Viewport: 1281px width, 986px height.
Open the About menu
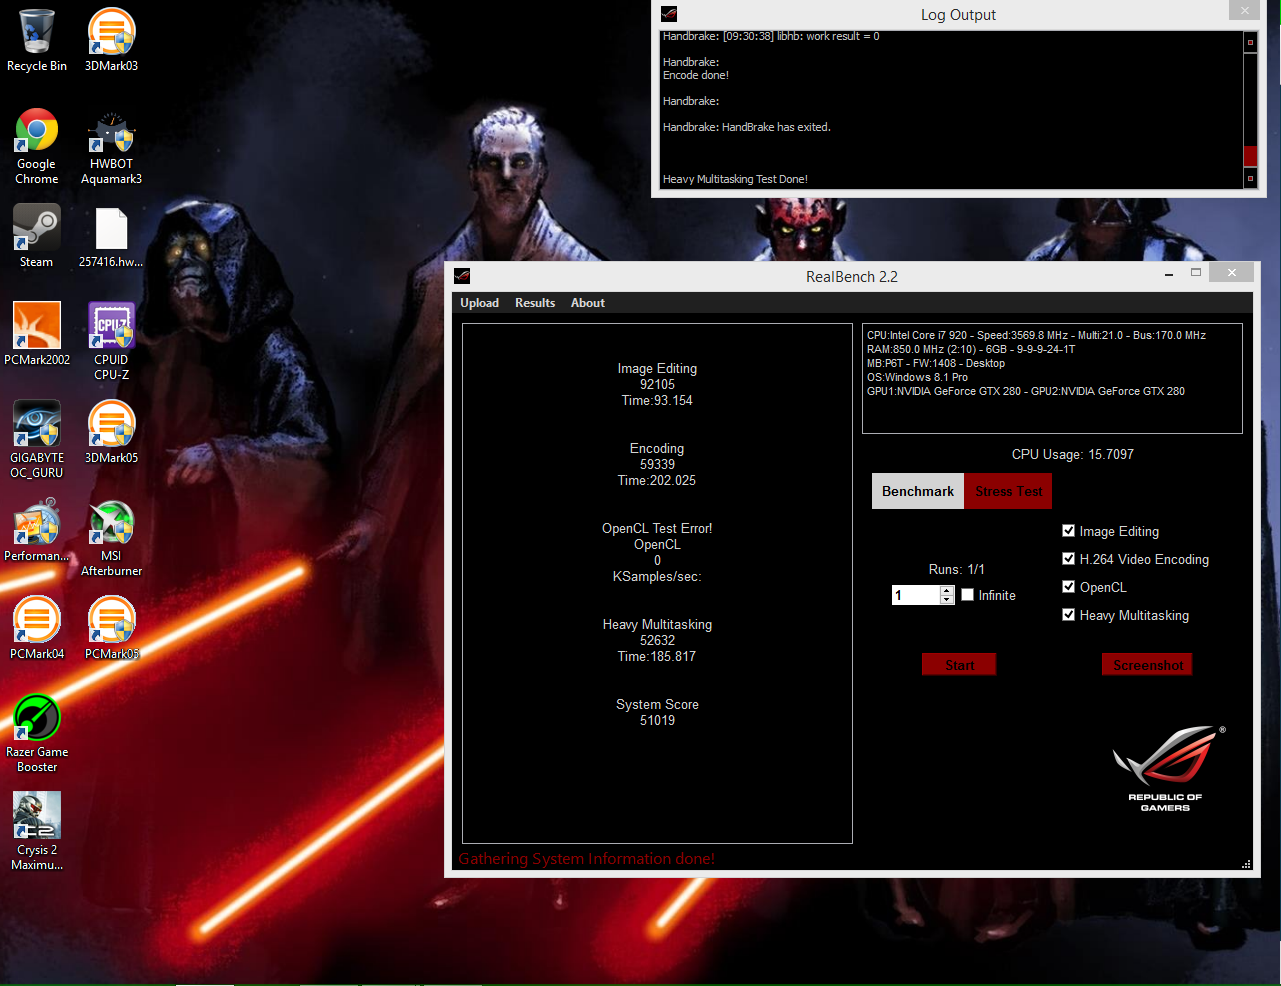pos(588,303)
